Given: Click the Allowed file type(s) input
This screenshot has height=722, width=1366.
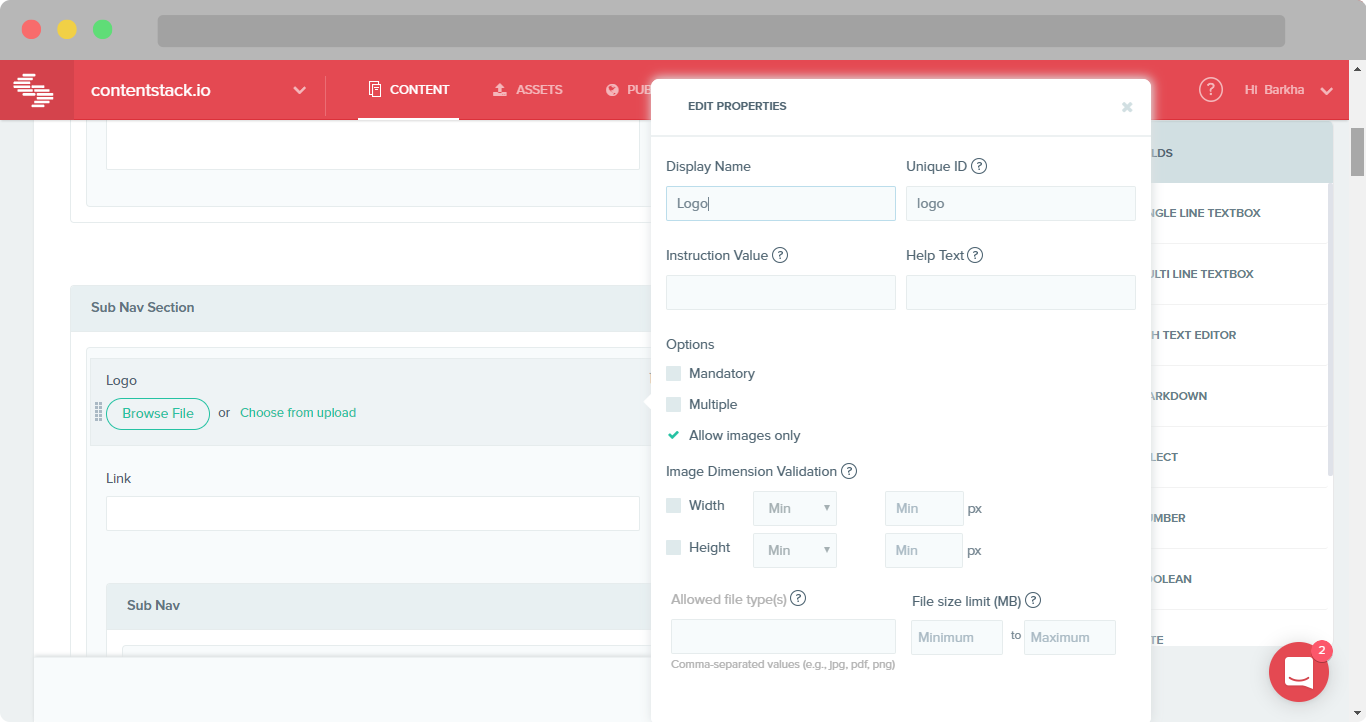Looking at the screenshot, I should point(783,636).
